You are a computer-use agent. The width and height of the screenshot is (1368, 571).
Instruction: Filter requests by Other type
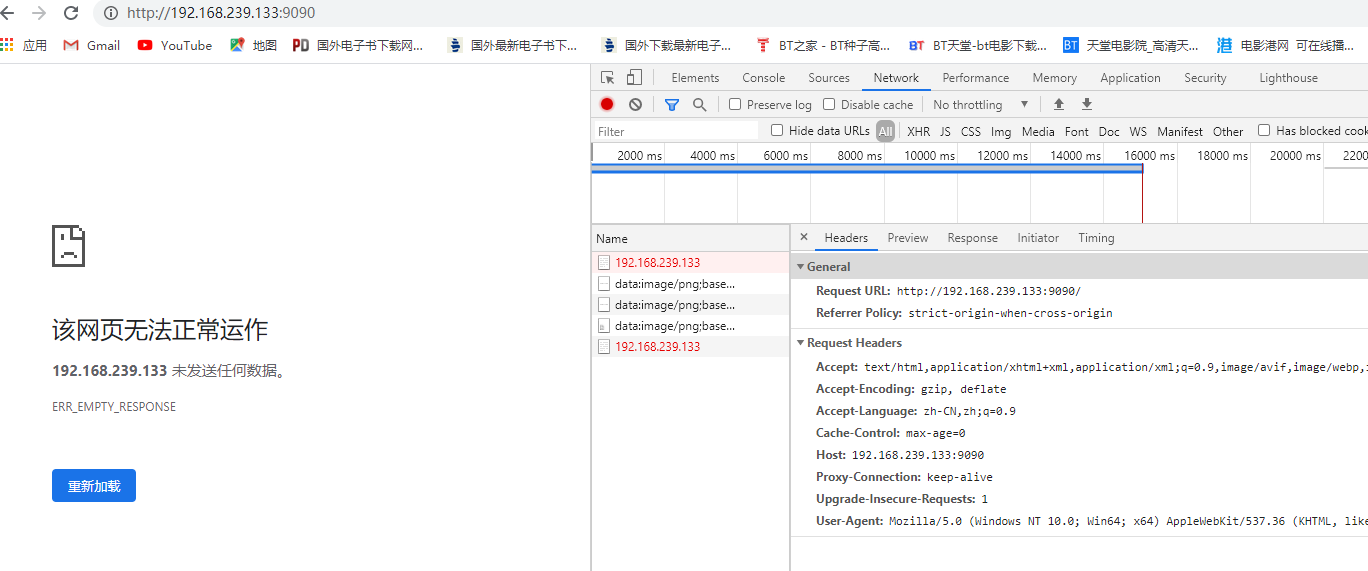[1228, 131]
